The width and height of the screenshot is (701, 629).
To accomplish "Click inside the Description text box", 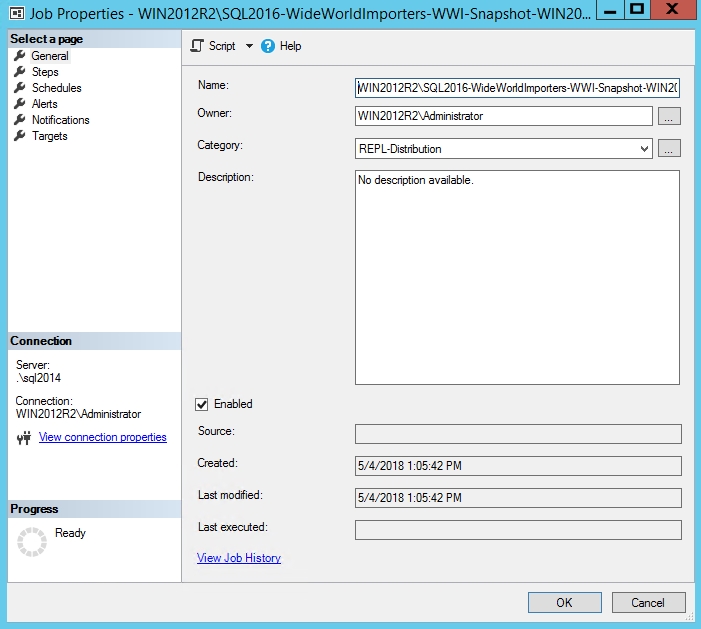I will (x=517, y=277).
